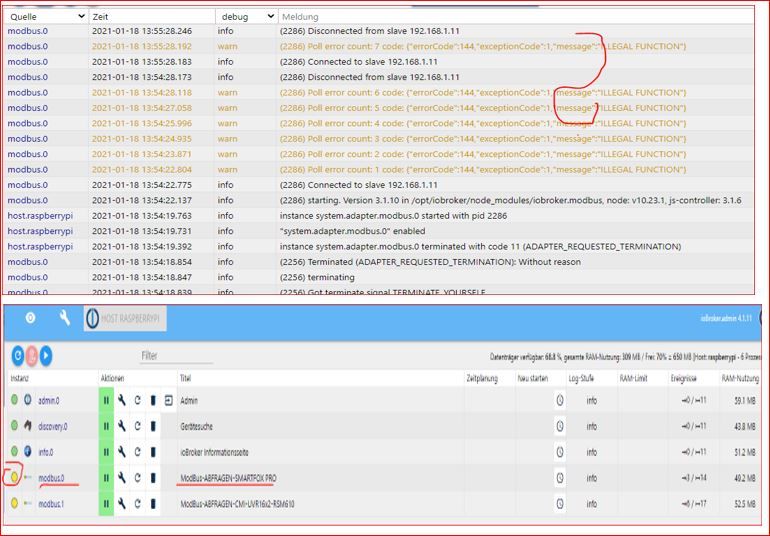The image size is (770, 536).
Task: Edit restart schedule clock for info.0
Action: pos(560,452)
